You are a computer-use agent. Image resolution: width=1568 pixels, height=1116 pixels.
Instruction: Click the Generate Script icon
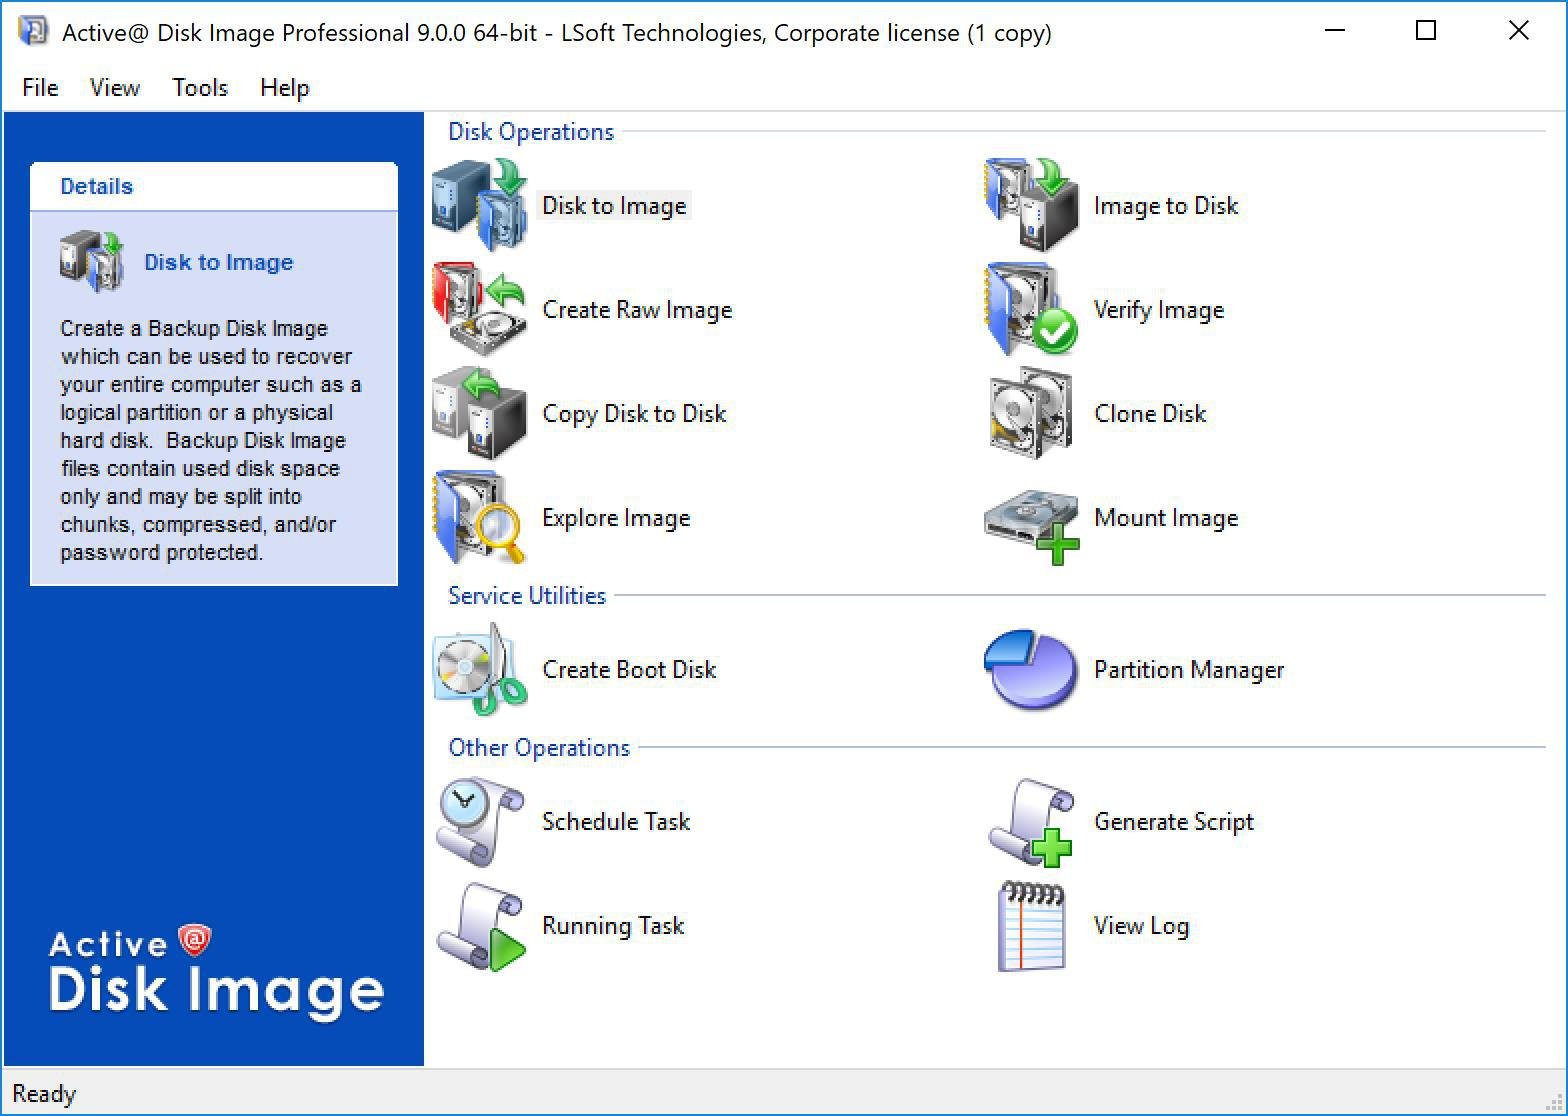(1031, 822)
